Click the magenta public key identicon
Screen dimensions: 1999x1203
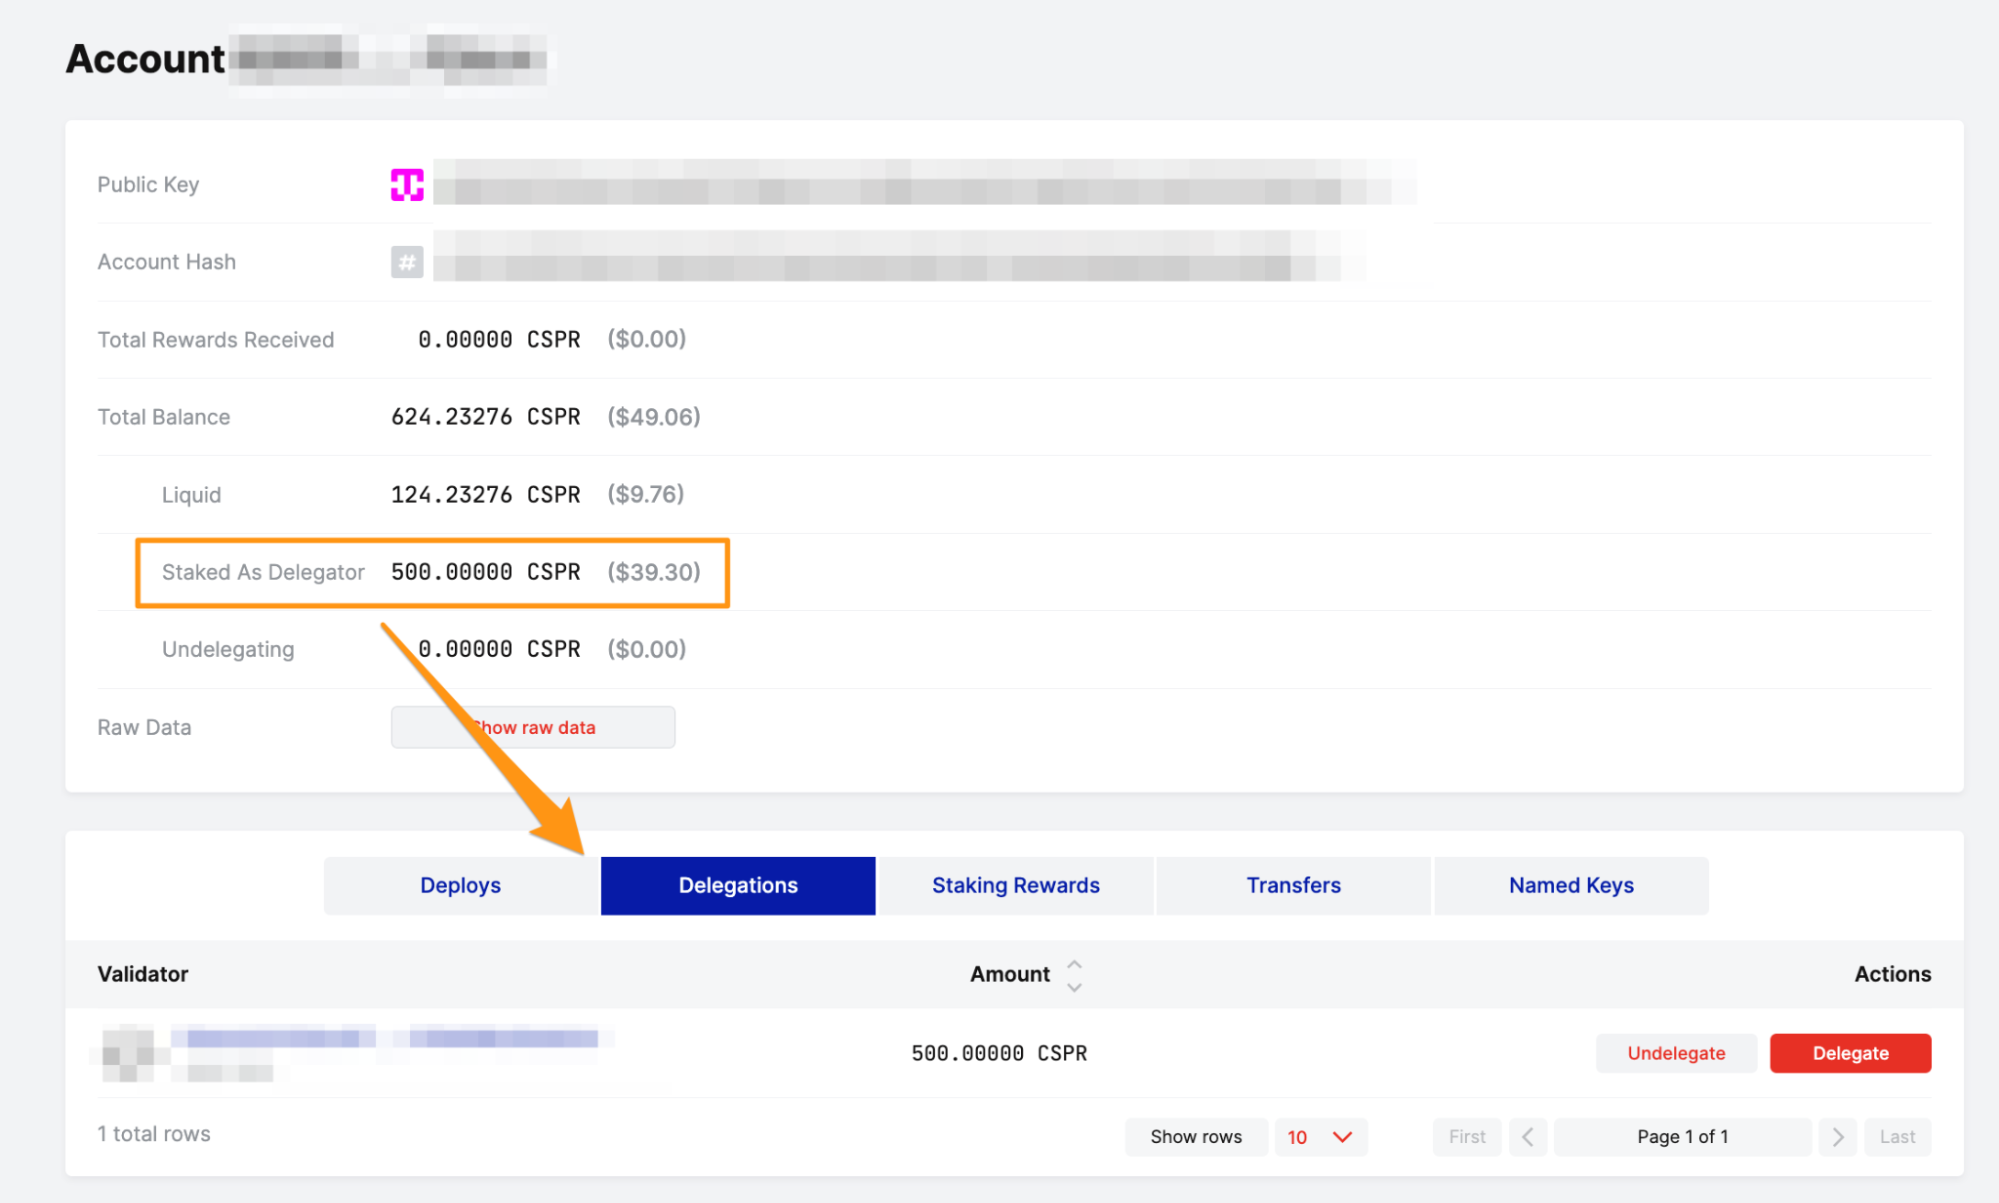tap(407, 185)
